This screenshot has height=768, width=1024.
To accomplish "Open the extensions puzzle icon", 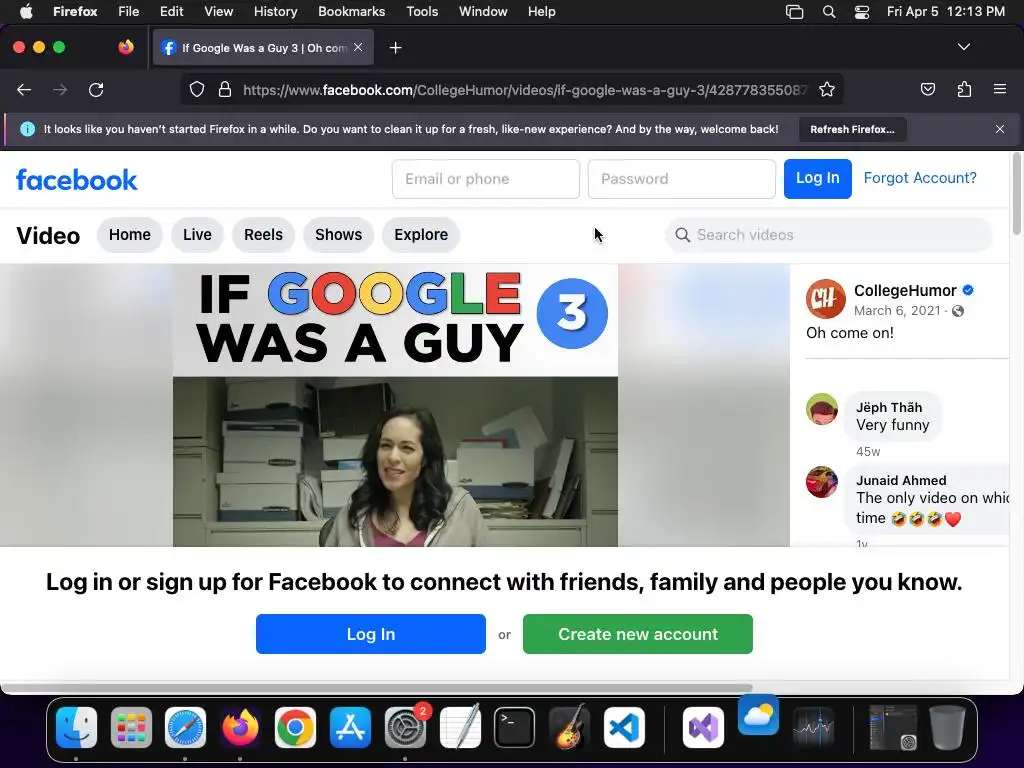I will [x=964, y=89].
